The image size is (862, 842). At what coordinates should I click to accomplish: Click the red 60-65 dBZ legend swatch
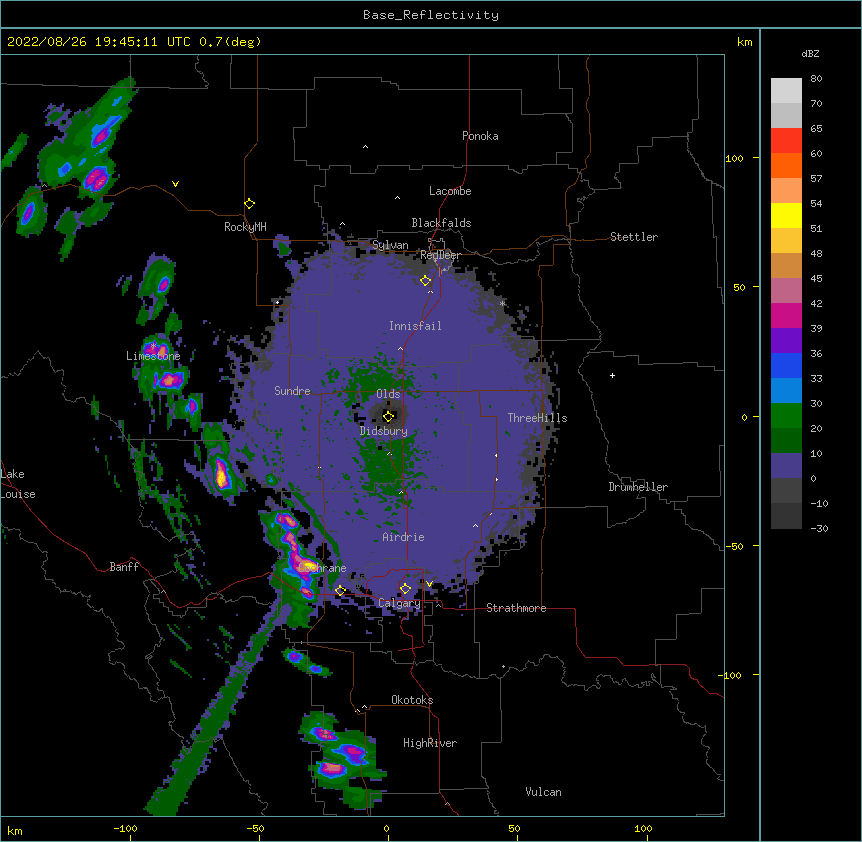[786, 141]
